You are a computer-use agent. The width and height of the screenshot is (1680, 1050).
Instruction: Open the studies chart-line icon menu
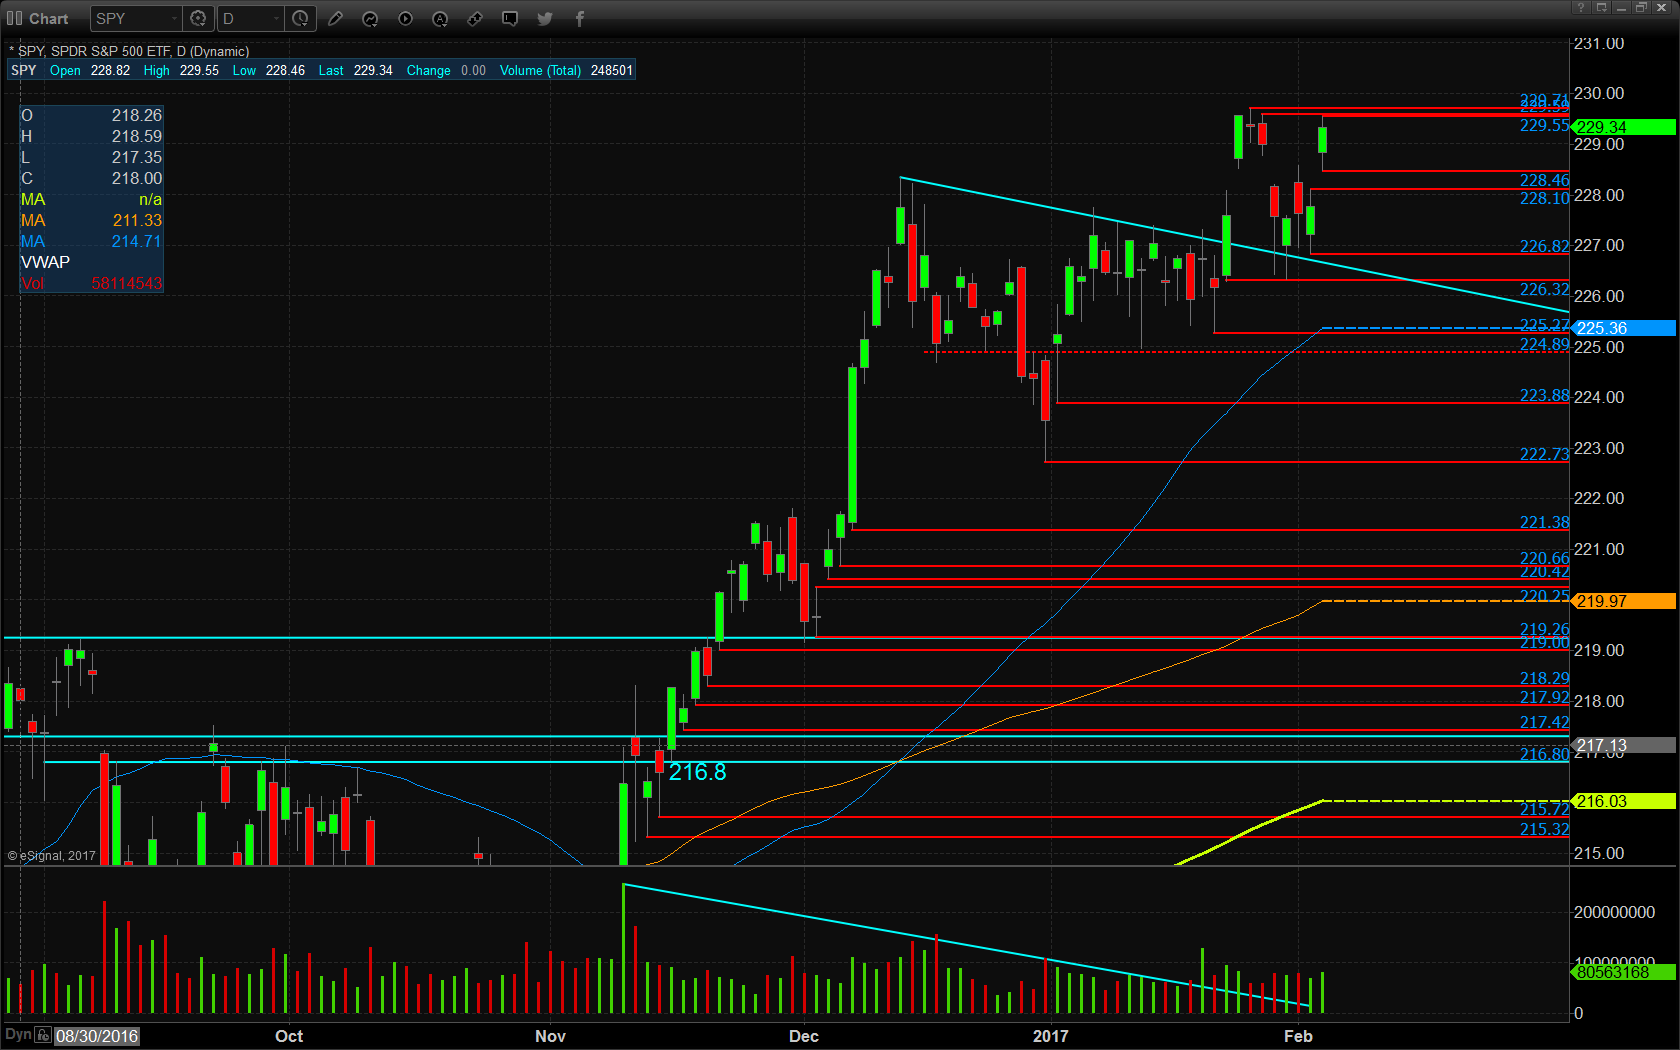(x=370, y=18)
